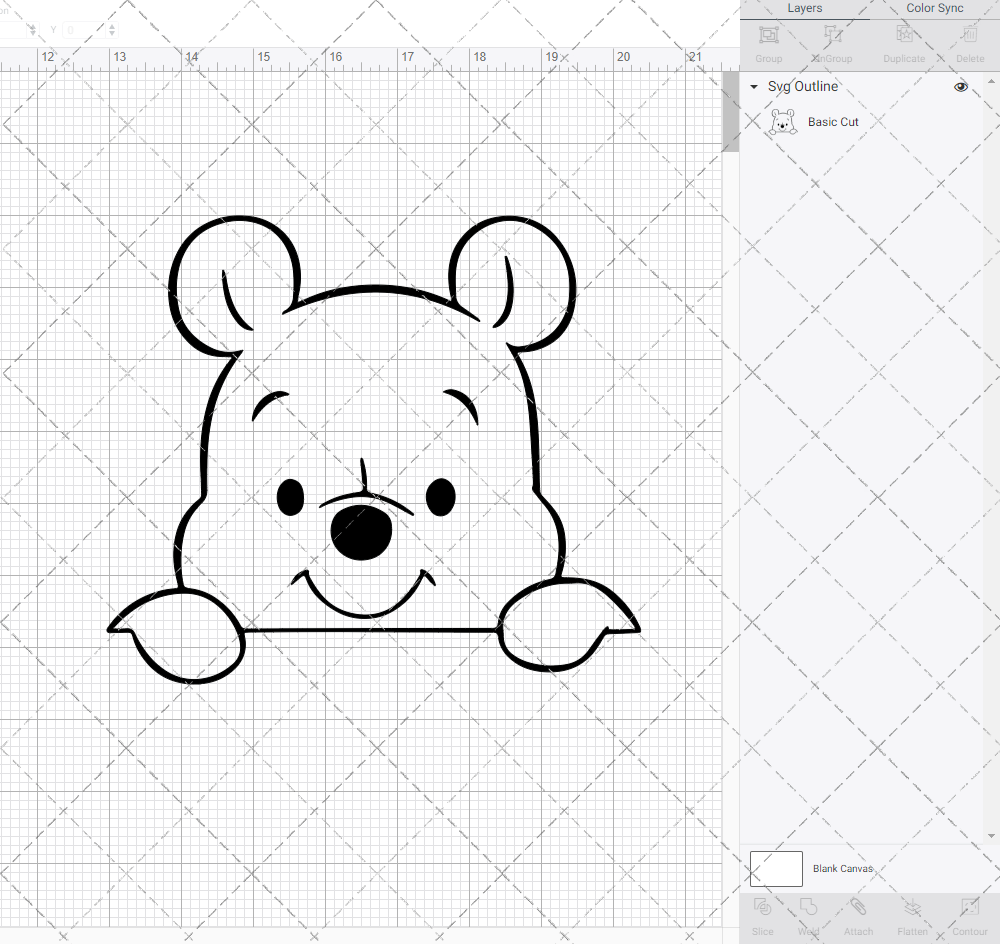Hide the Svg Outline layer
1000x944 pixels.
[961, 87]
